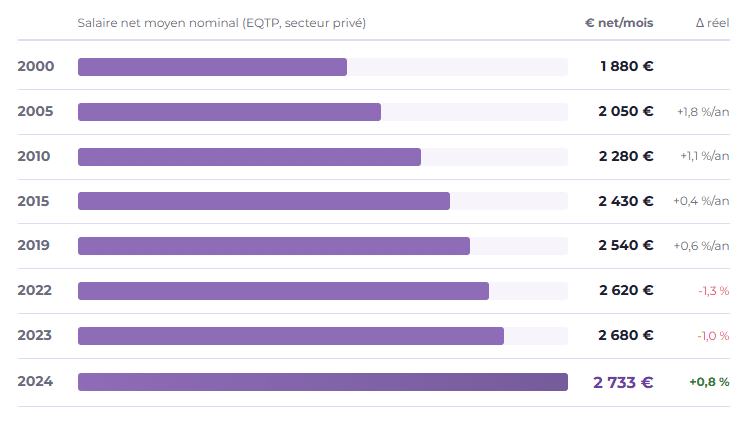This screenshot has height=424, width=751.
Task: Click the full 2024 salary bar
Action: click(x=323, y=382)
